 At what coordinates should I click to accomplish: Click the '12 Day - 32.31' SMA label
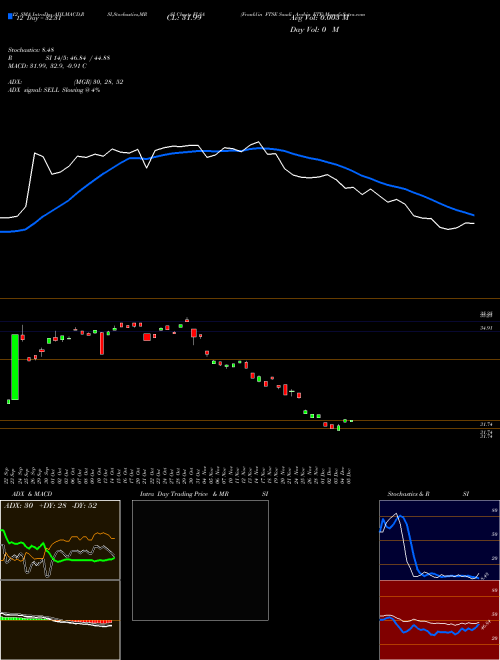click(x=37, y=18)
